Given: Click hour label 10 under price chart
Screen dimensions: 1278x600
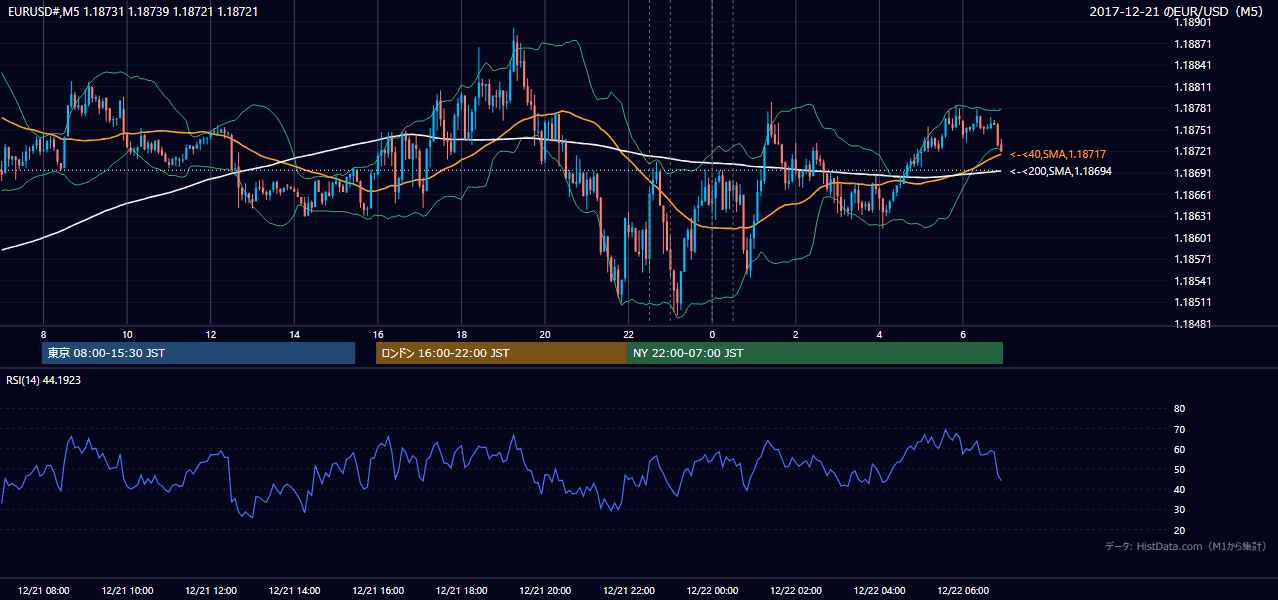Looking at the screenshot, I should click(127, 334).
